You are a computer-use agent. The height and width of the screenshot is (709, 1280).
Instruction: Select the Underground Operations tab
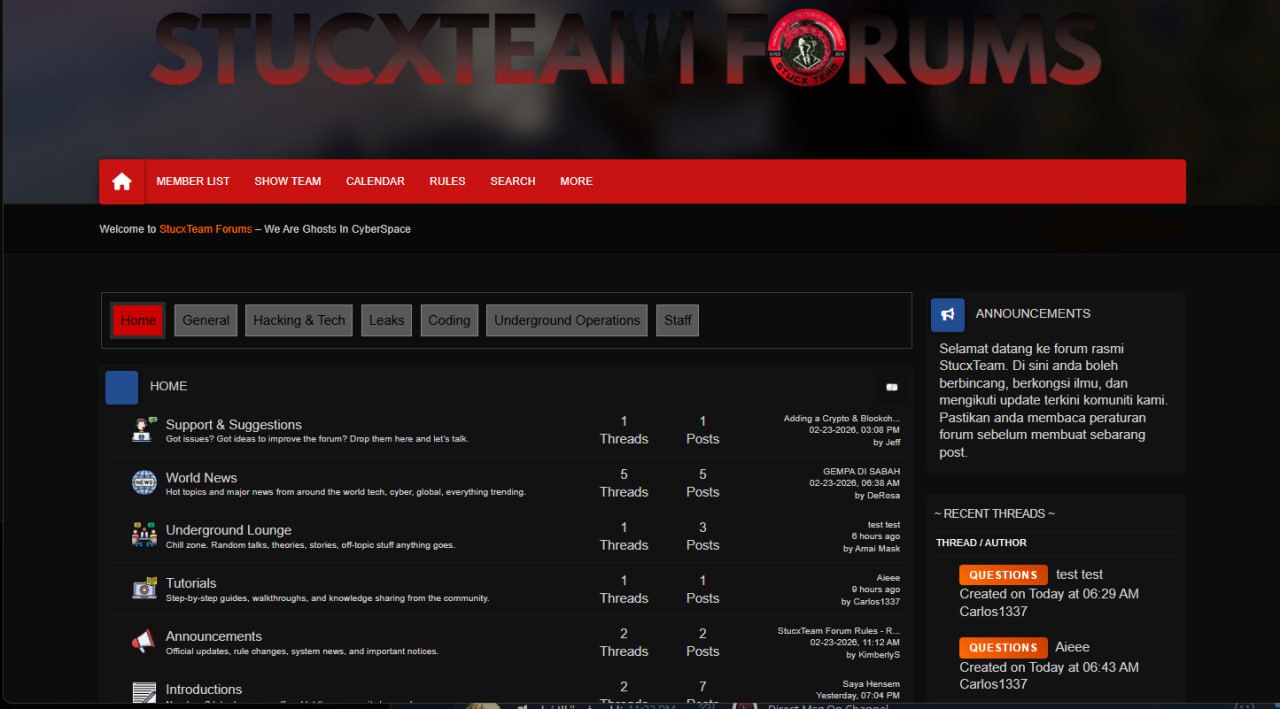(566, 320)
